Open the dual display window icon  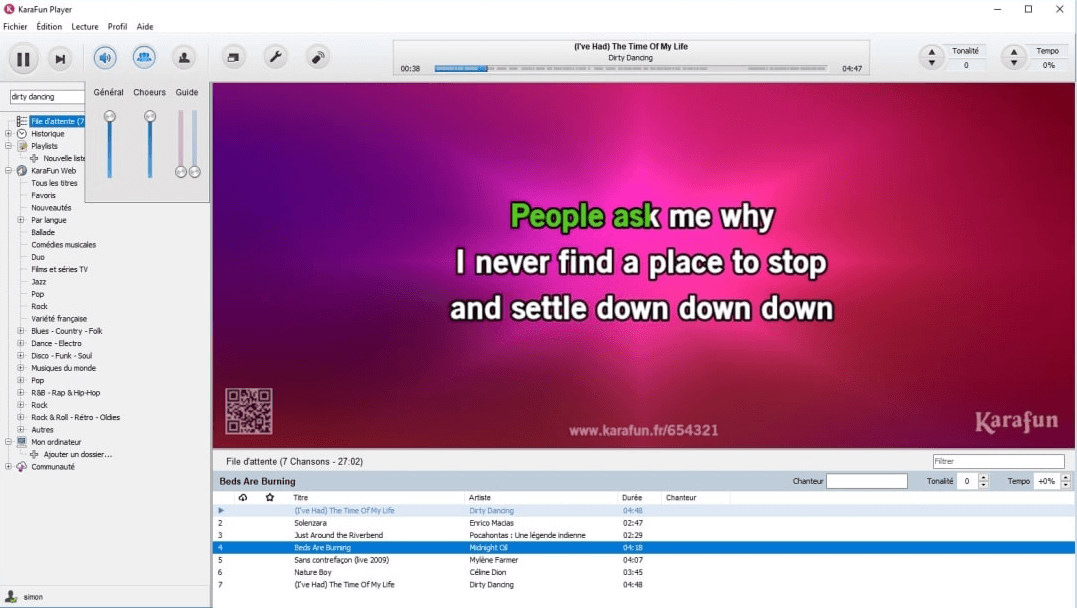233,58
